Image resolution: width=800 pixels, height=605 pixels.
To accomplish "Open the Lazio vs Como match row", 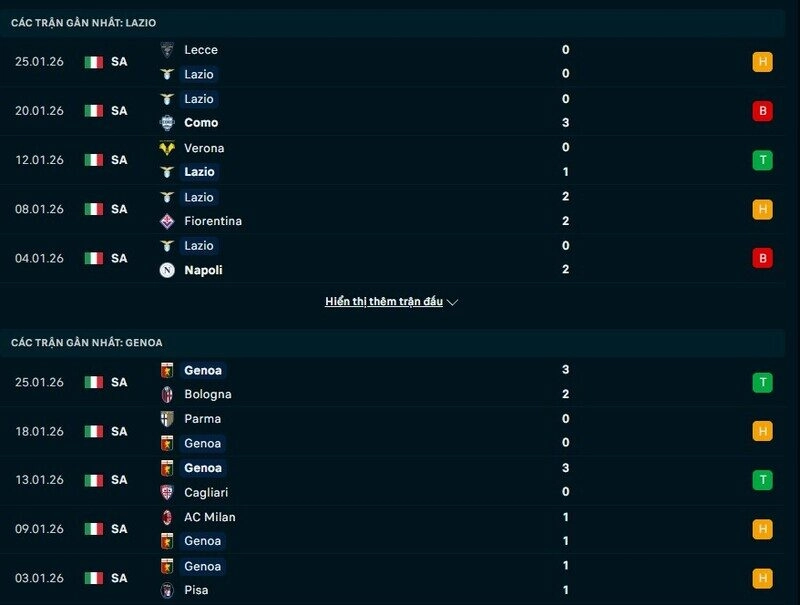I will tap(400, 111).
